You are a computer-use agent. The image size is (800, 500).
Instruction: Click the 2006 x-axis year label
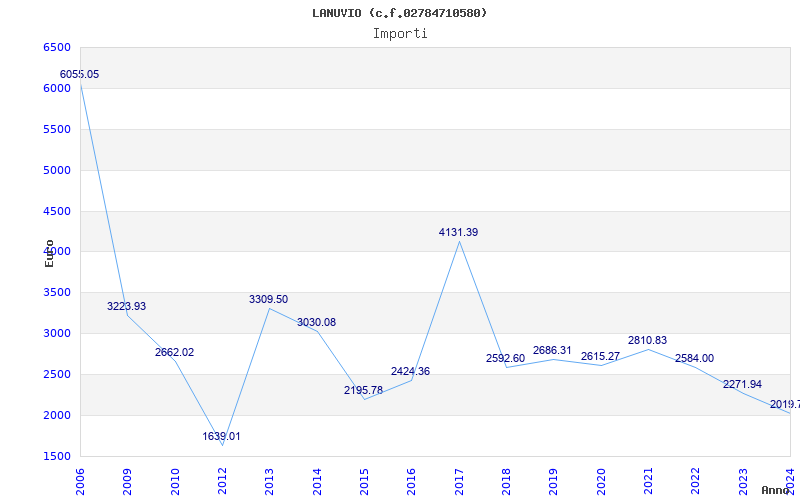[80, 482]
